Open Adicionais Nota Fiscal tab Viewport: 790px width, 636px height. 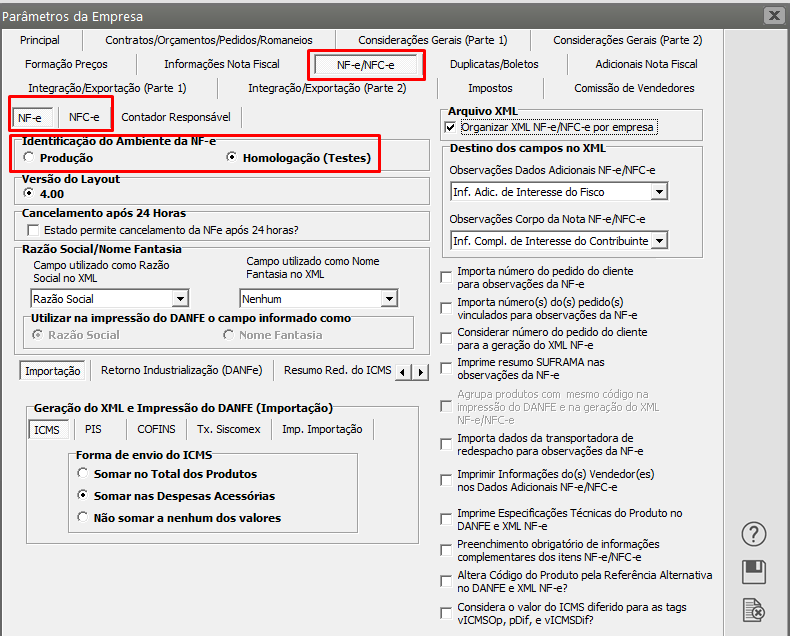click(x=646, y=65)
